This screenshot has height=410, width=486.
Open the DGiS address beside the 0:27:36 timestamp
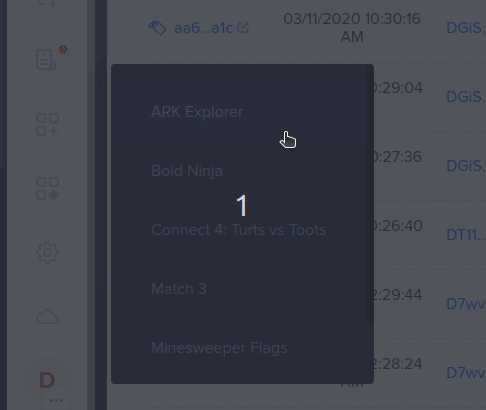(466, 166)
